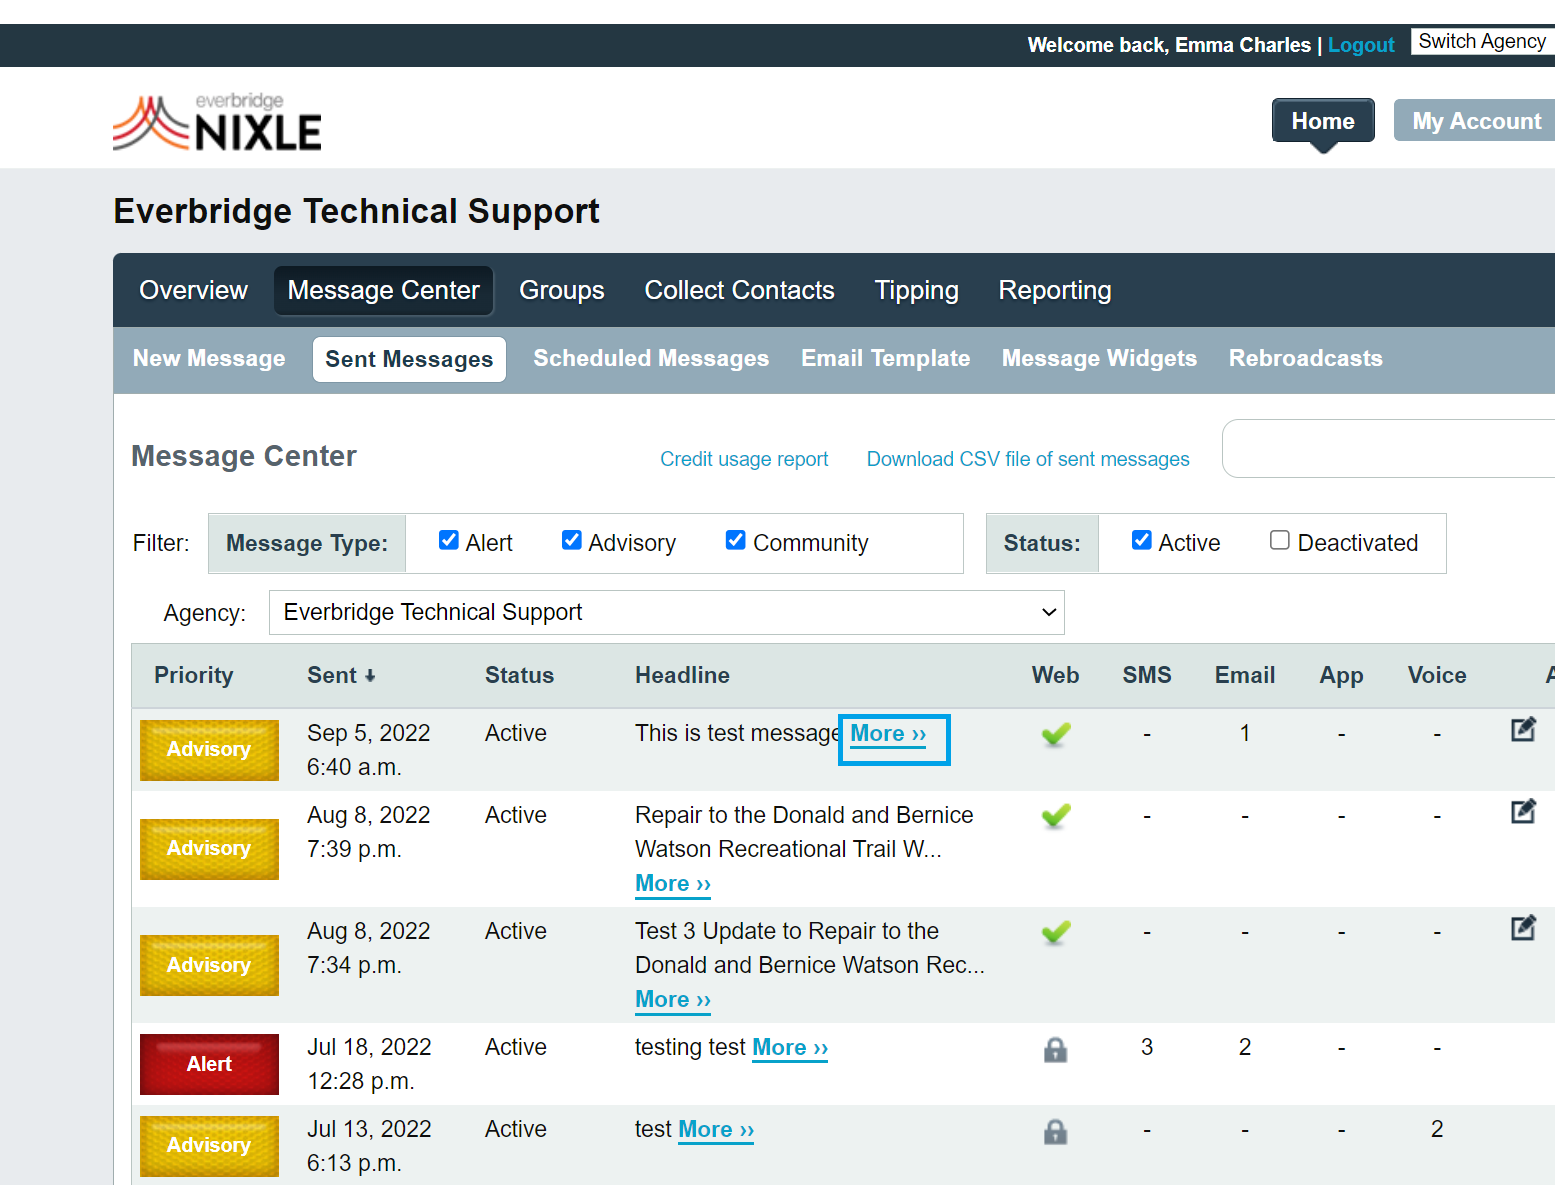Click SMS count 3 in Jul 18 row

(x=1147, y=1047)
